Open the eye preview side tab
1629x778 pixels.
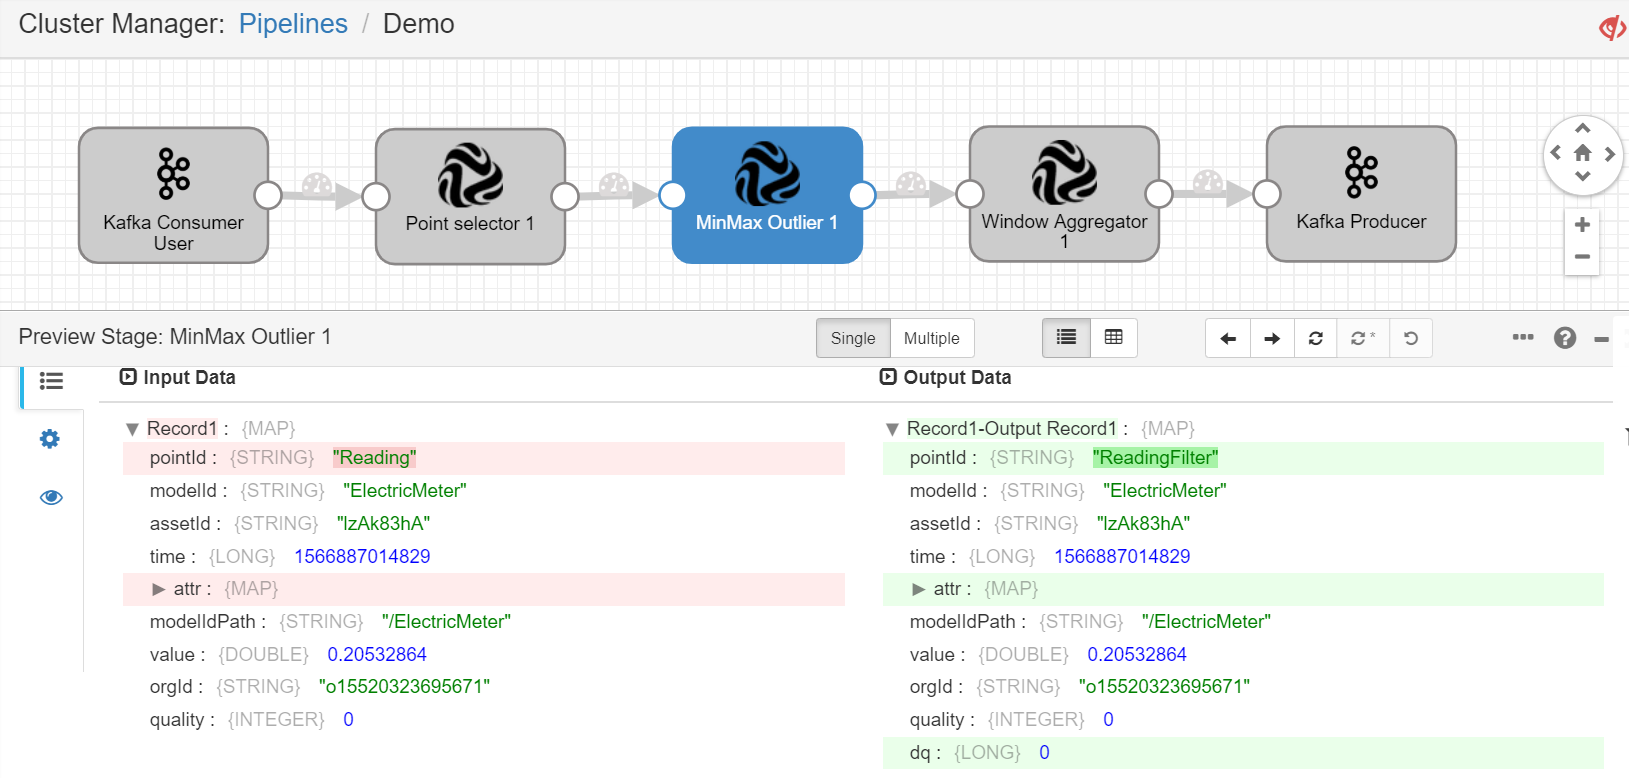(x=51, y=497)
